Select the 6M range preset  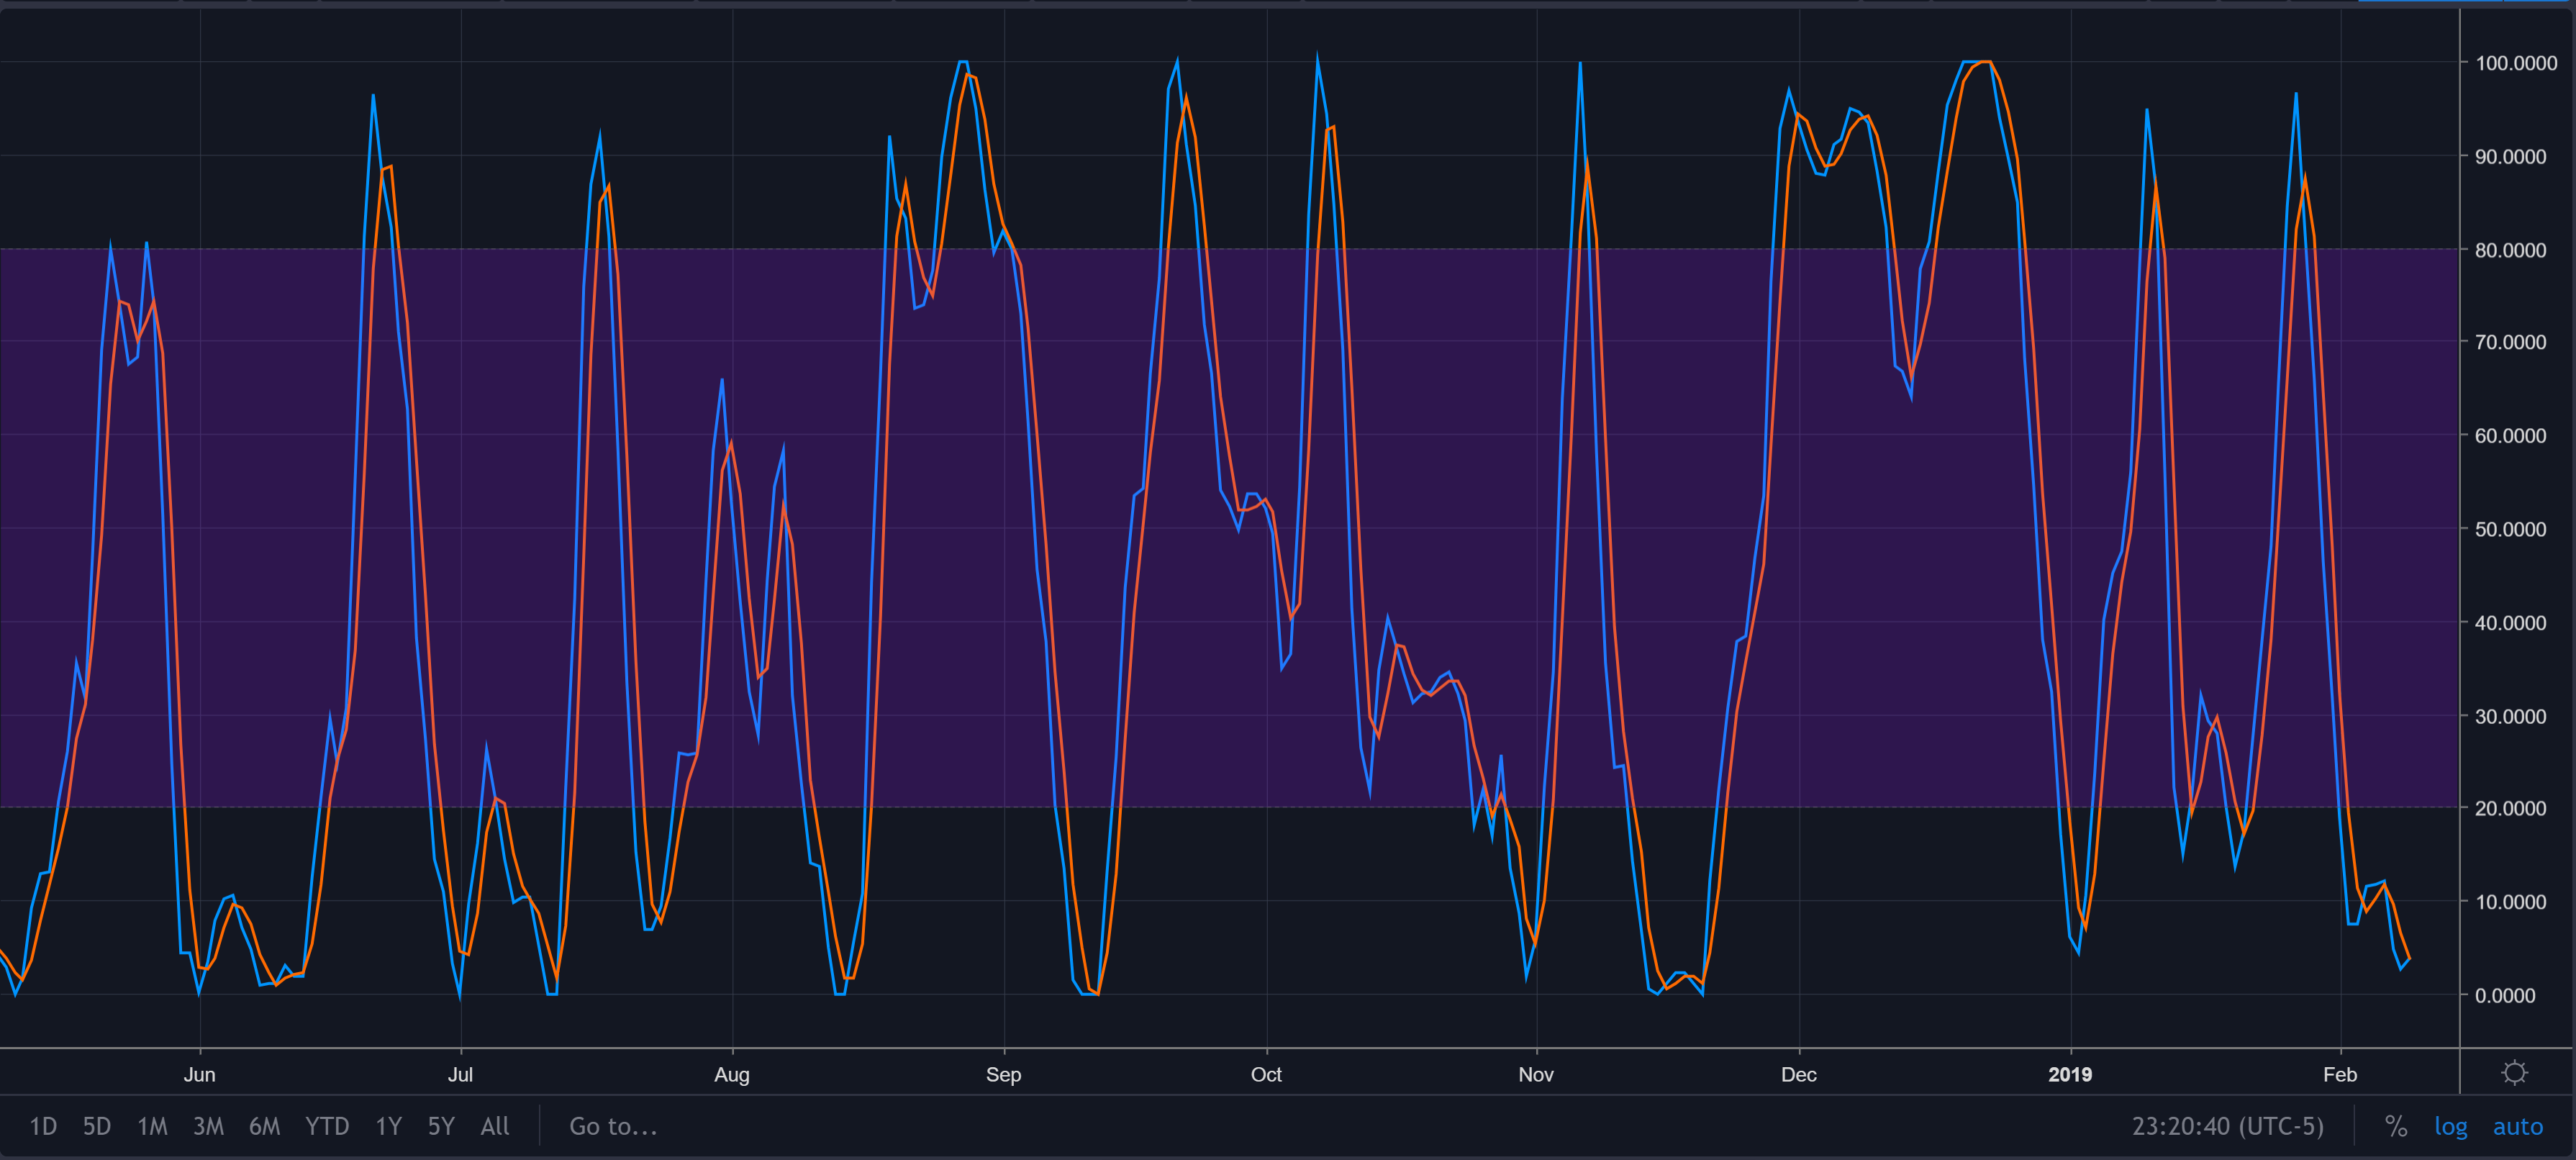[265, 1125]
